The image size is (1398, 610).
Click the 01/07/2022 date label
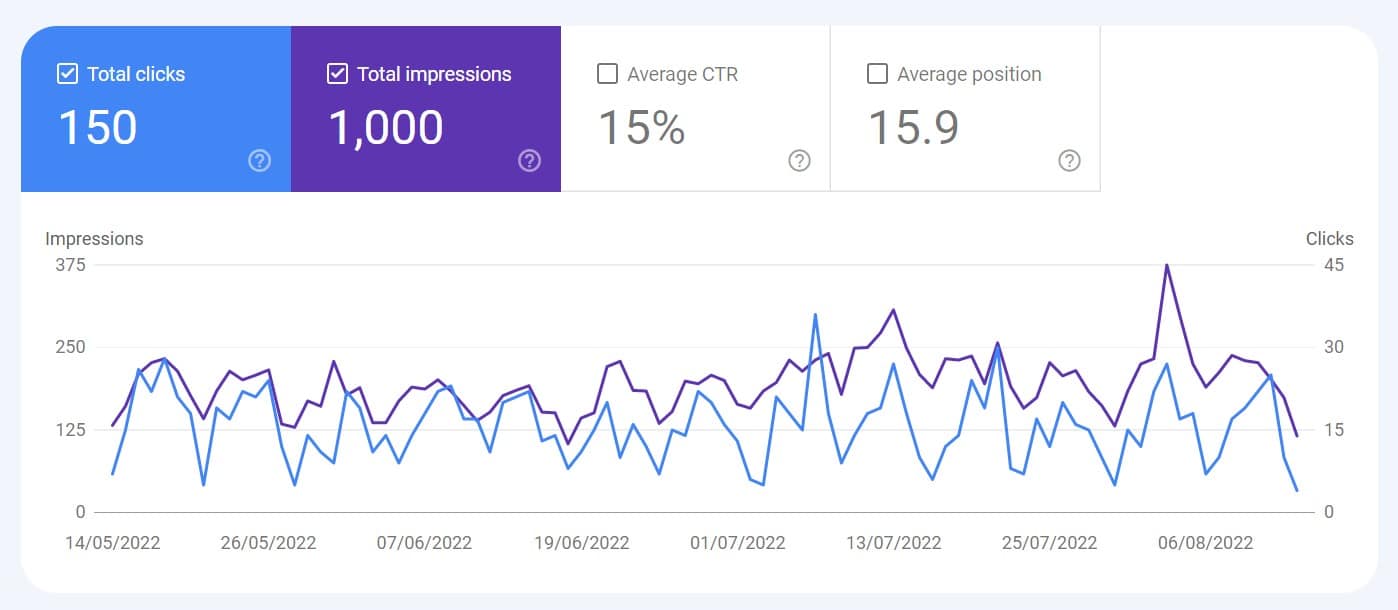click(x=737, y=543)
